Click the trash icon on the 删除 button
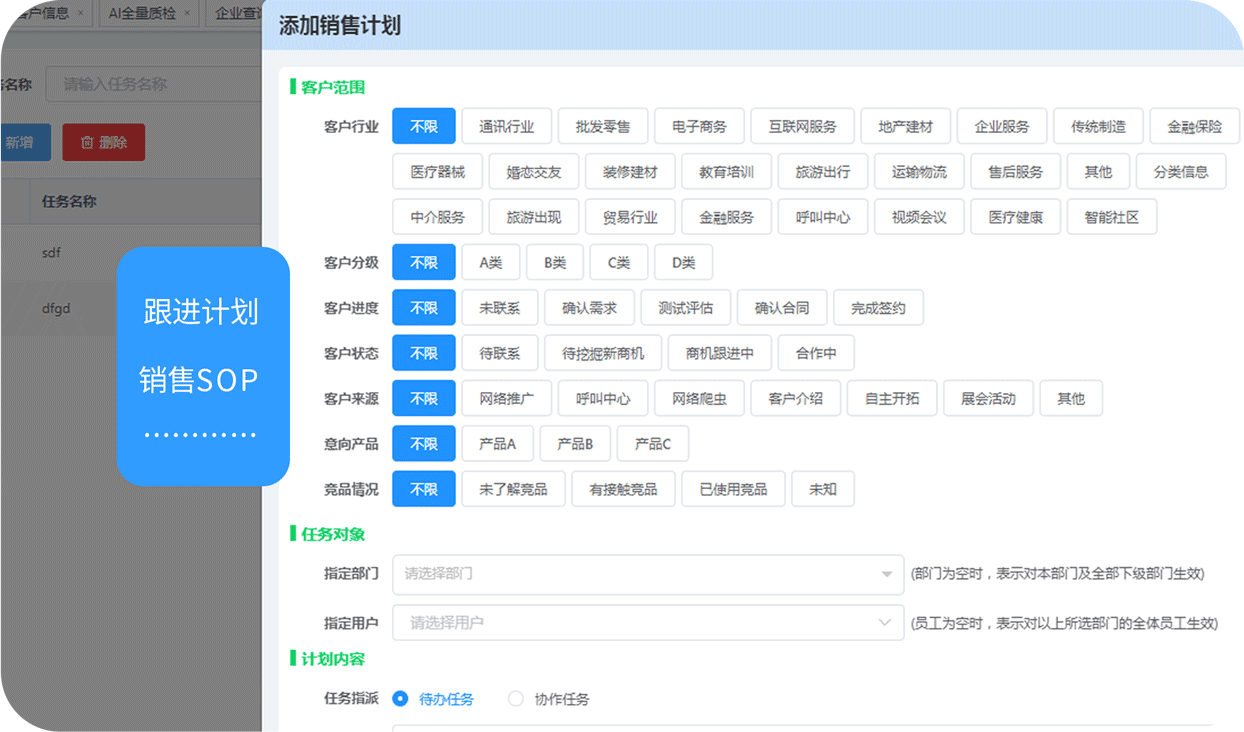 click(87, 143)
